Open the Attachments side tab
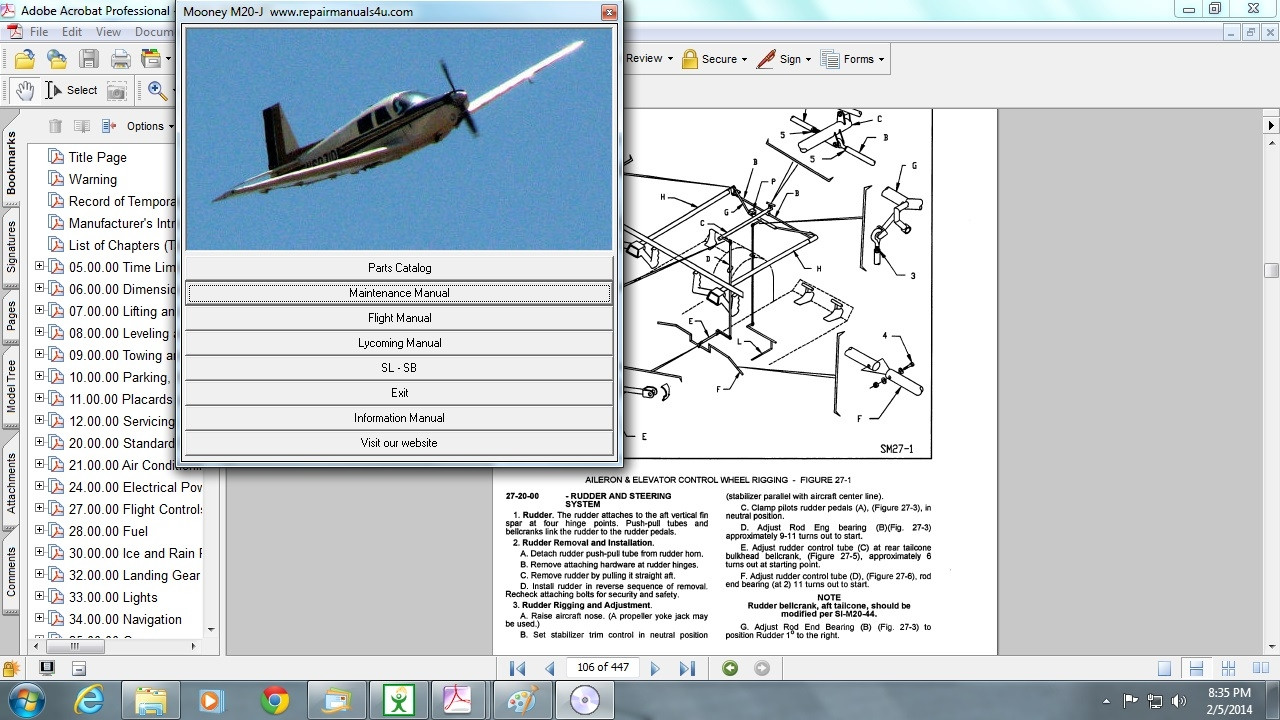Screen dimensions: 1280x720 [x=11, y=482]
